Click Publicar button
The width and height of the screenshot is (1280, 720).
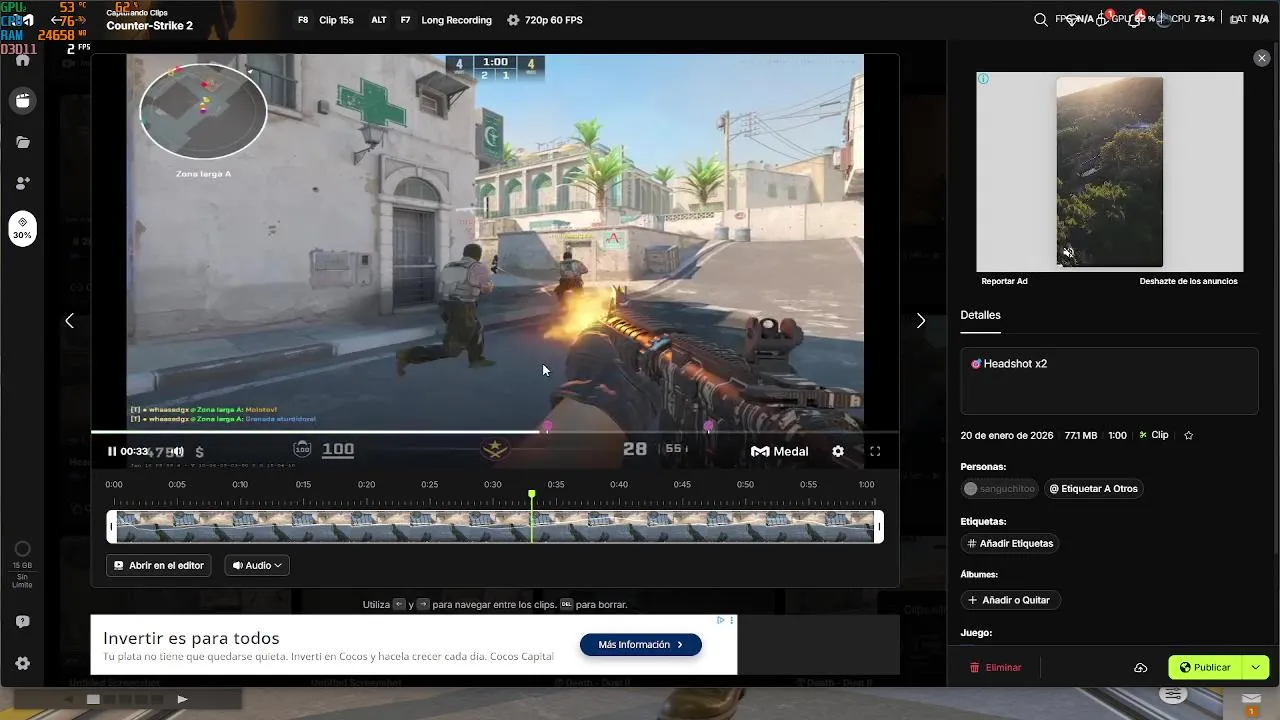coord(1205,668)
